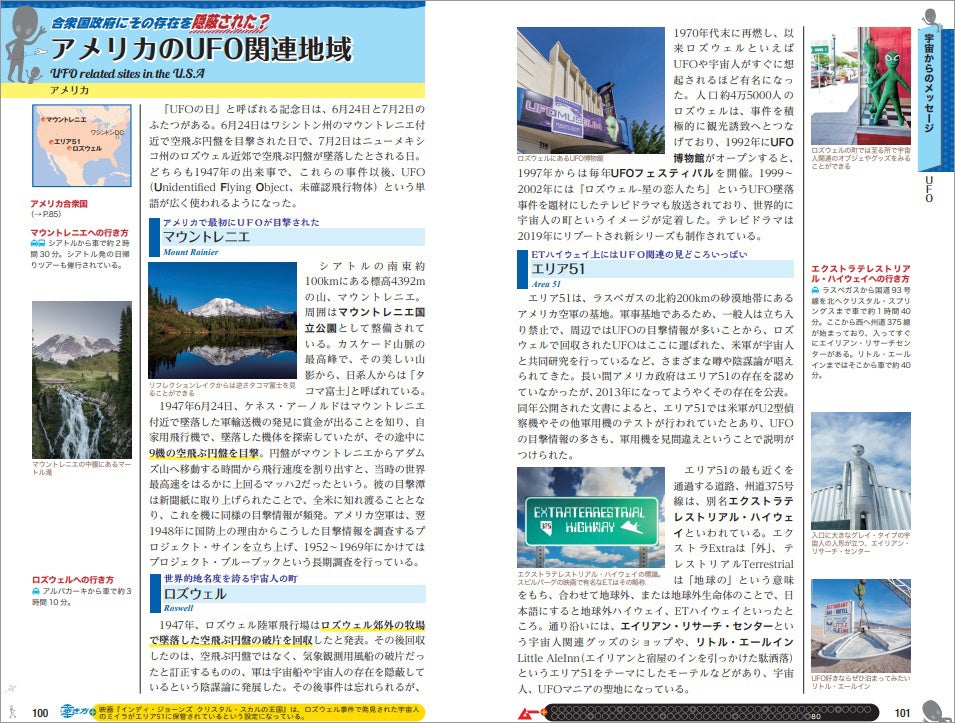Select the エリア51 marker on the USA map

[x=51, y=142]
